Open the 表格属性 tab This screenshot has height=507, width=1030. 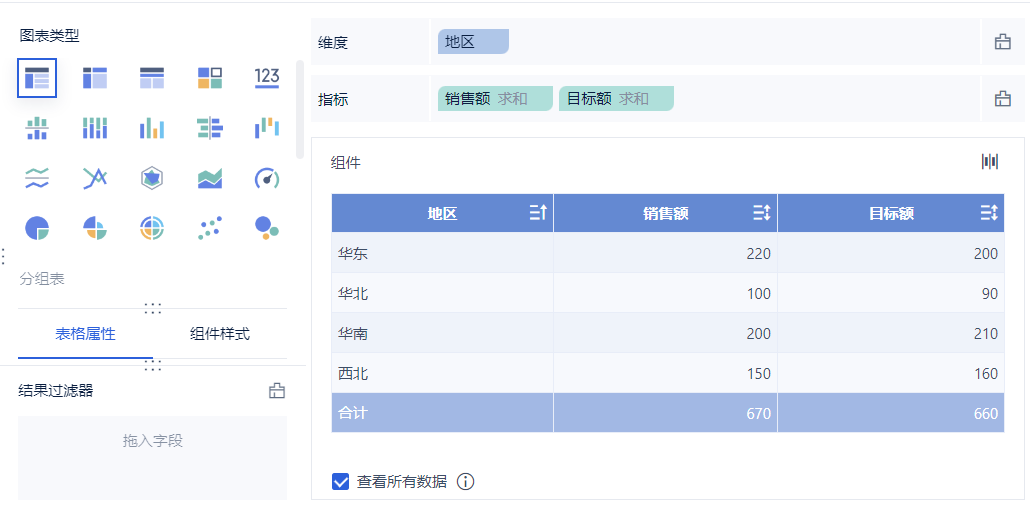point(85,334)
